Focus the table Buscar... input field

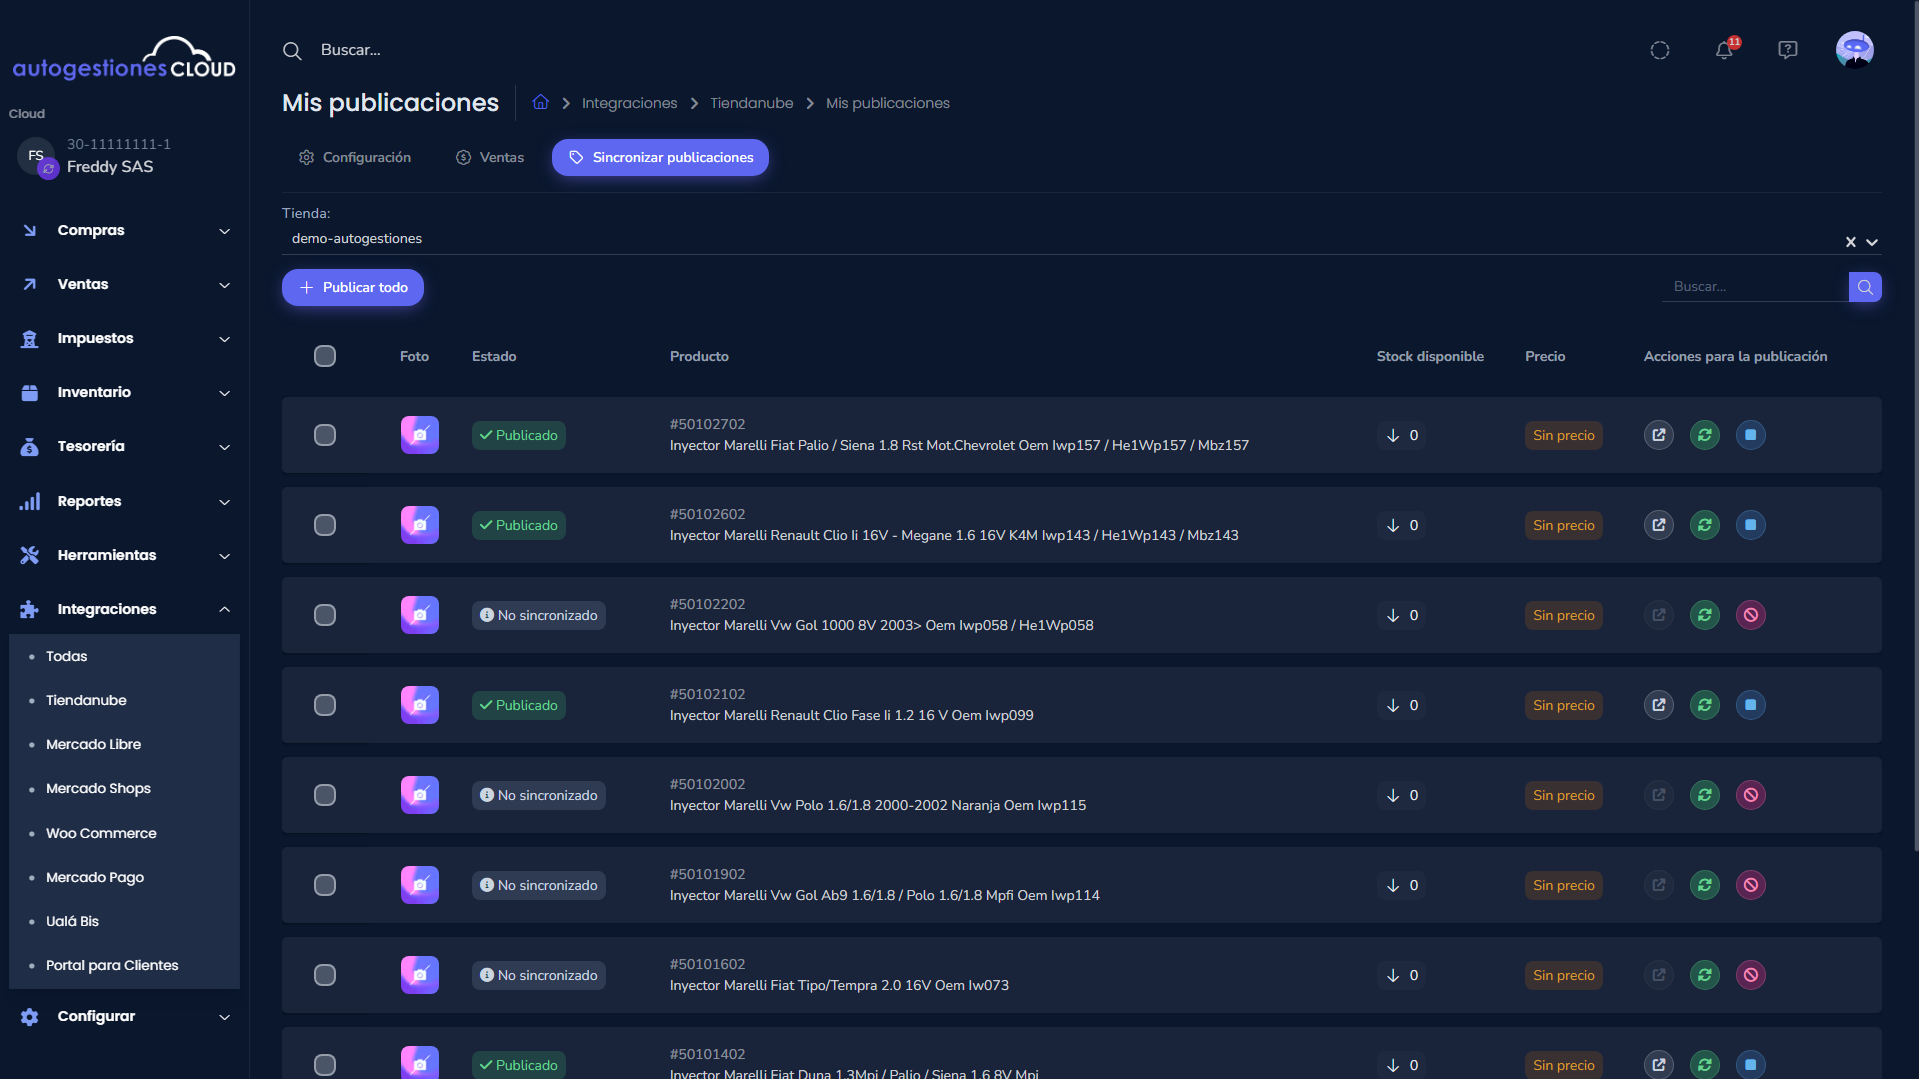tap(1755, 287)
